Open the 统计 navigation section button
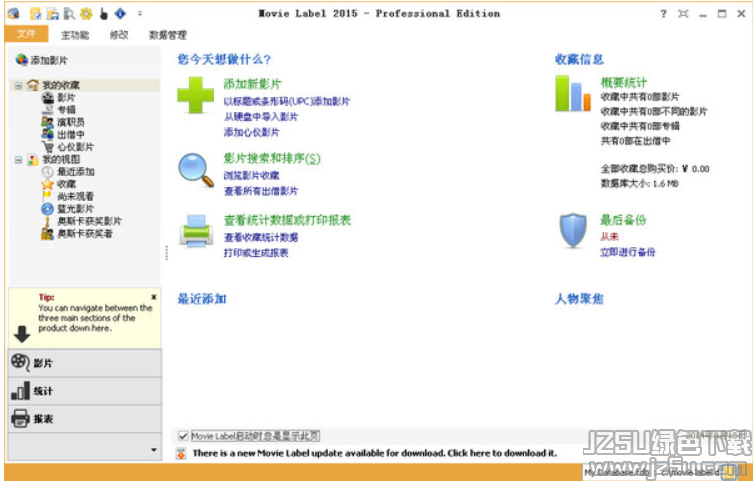The image size is (753, 481). tap(85, 391)
